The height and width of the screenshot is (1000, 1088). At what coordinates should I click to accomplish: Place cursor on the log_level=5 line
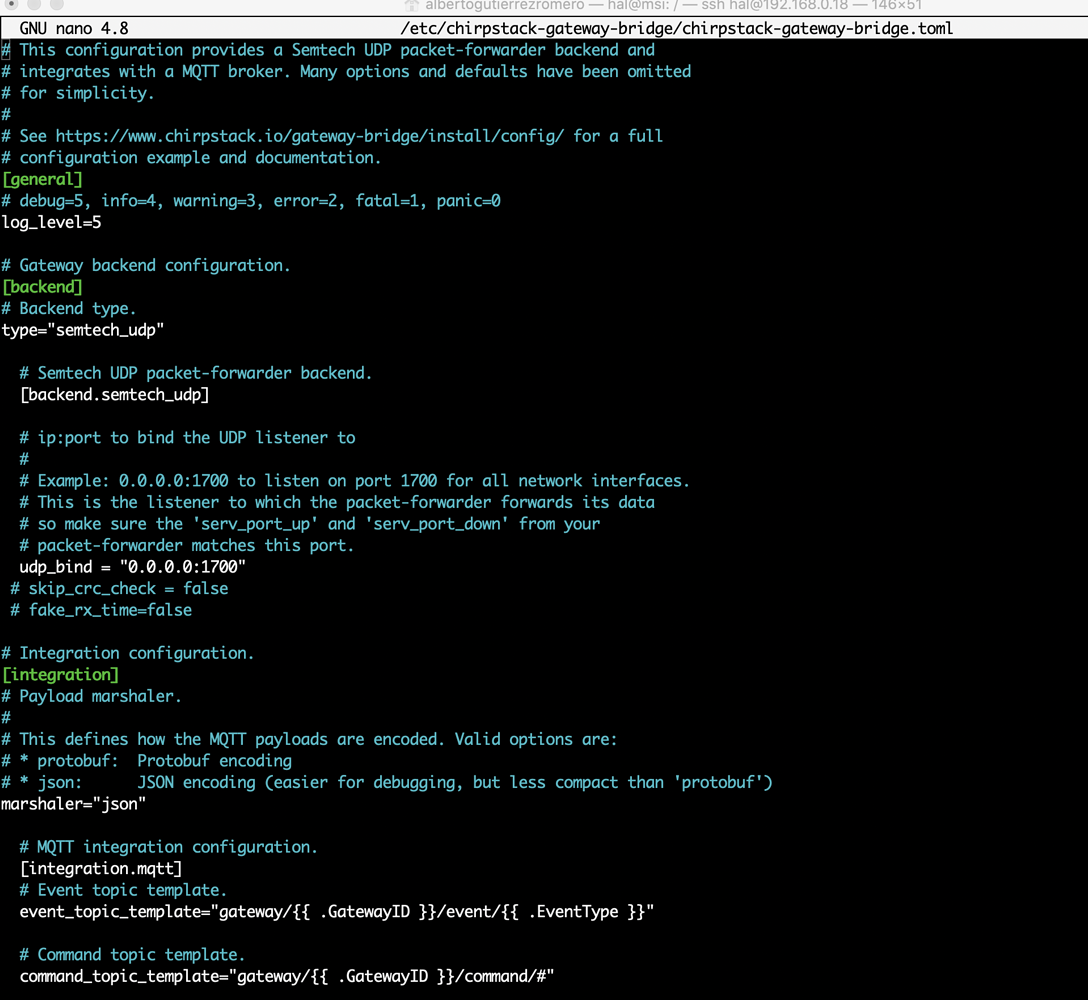pos(51,222)
